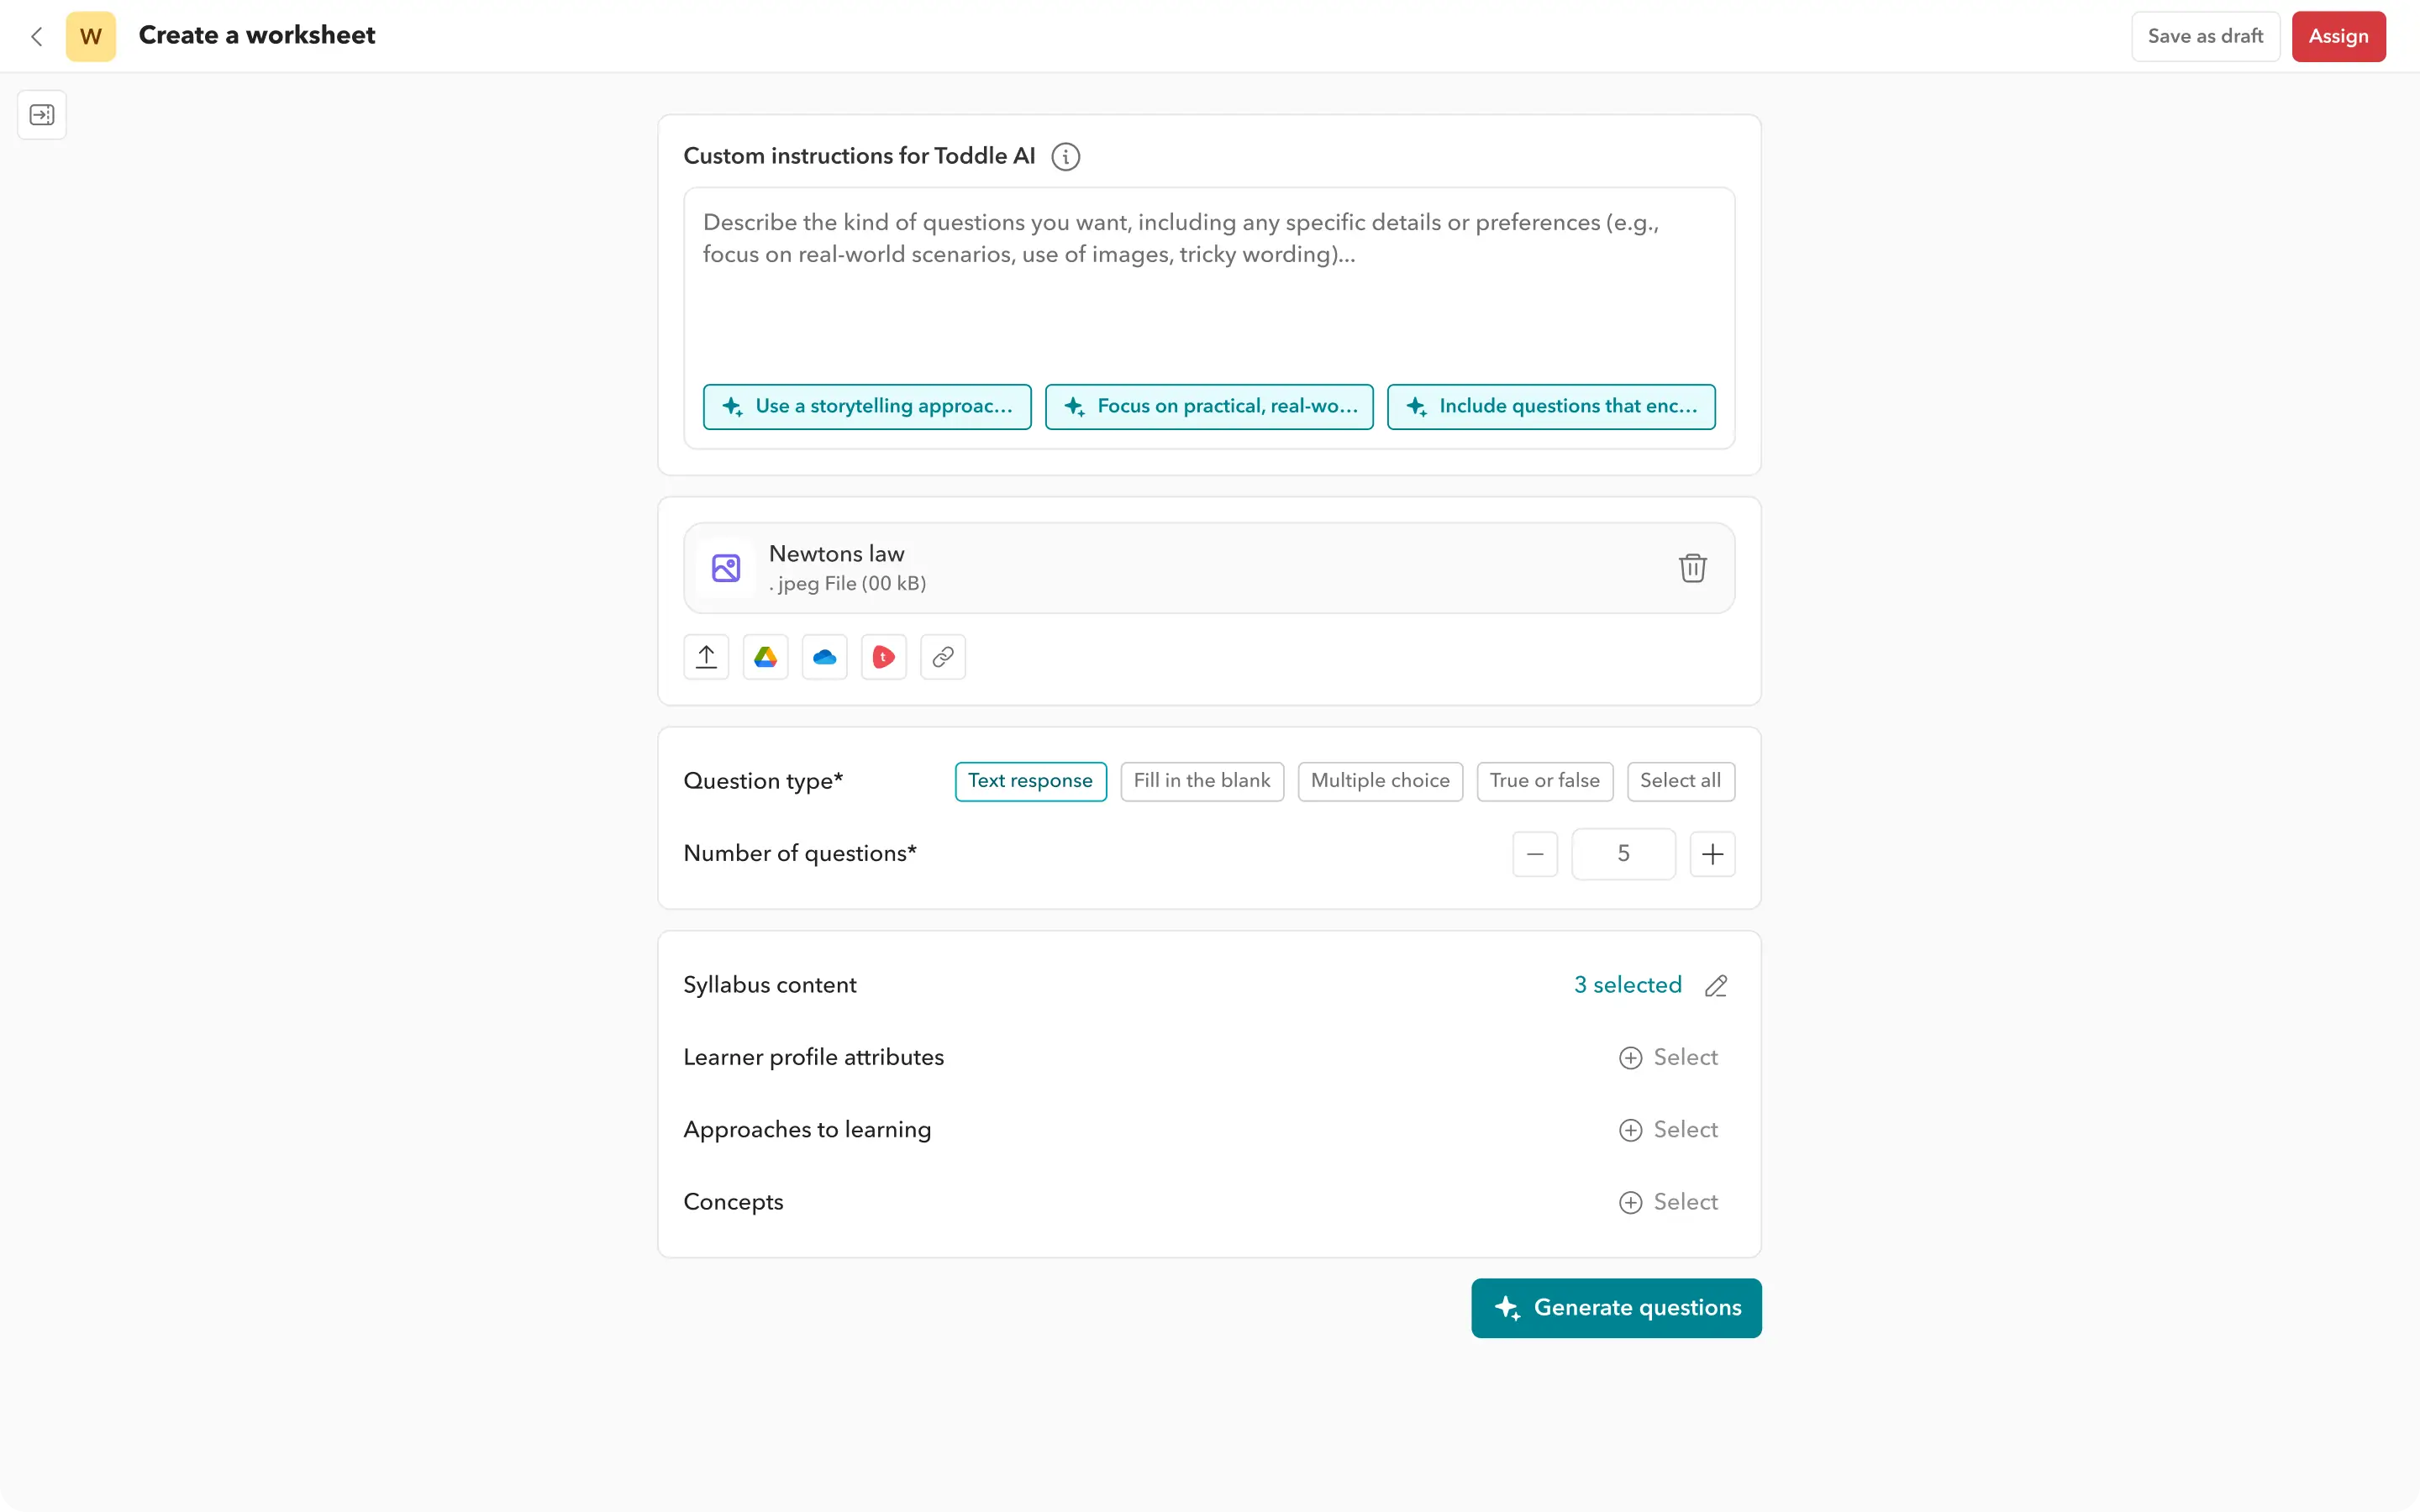Delete the Newtons law attachment
Screen dimensions: 2420x1512
(1692, 567)
